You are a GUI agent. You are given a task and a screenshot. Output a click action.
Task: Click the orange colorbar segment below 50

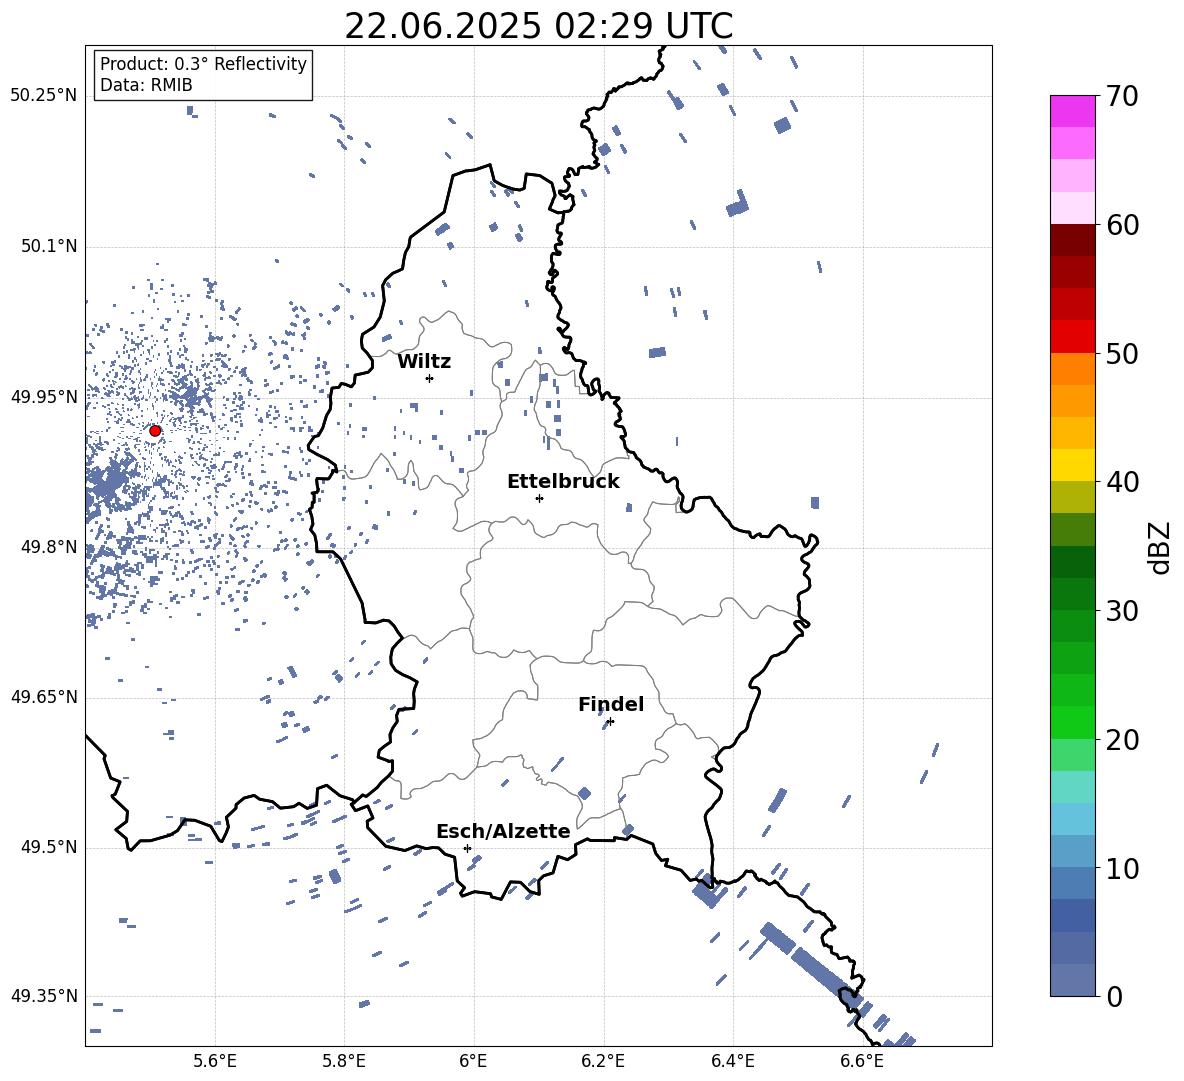click(1073, 369)
